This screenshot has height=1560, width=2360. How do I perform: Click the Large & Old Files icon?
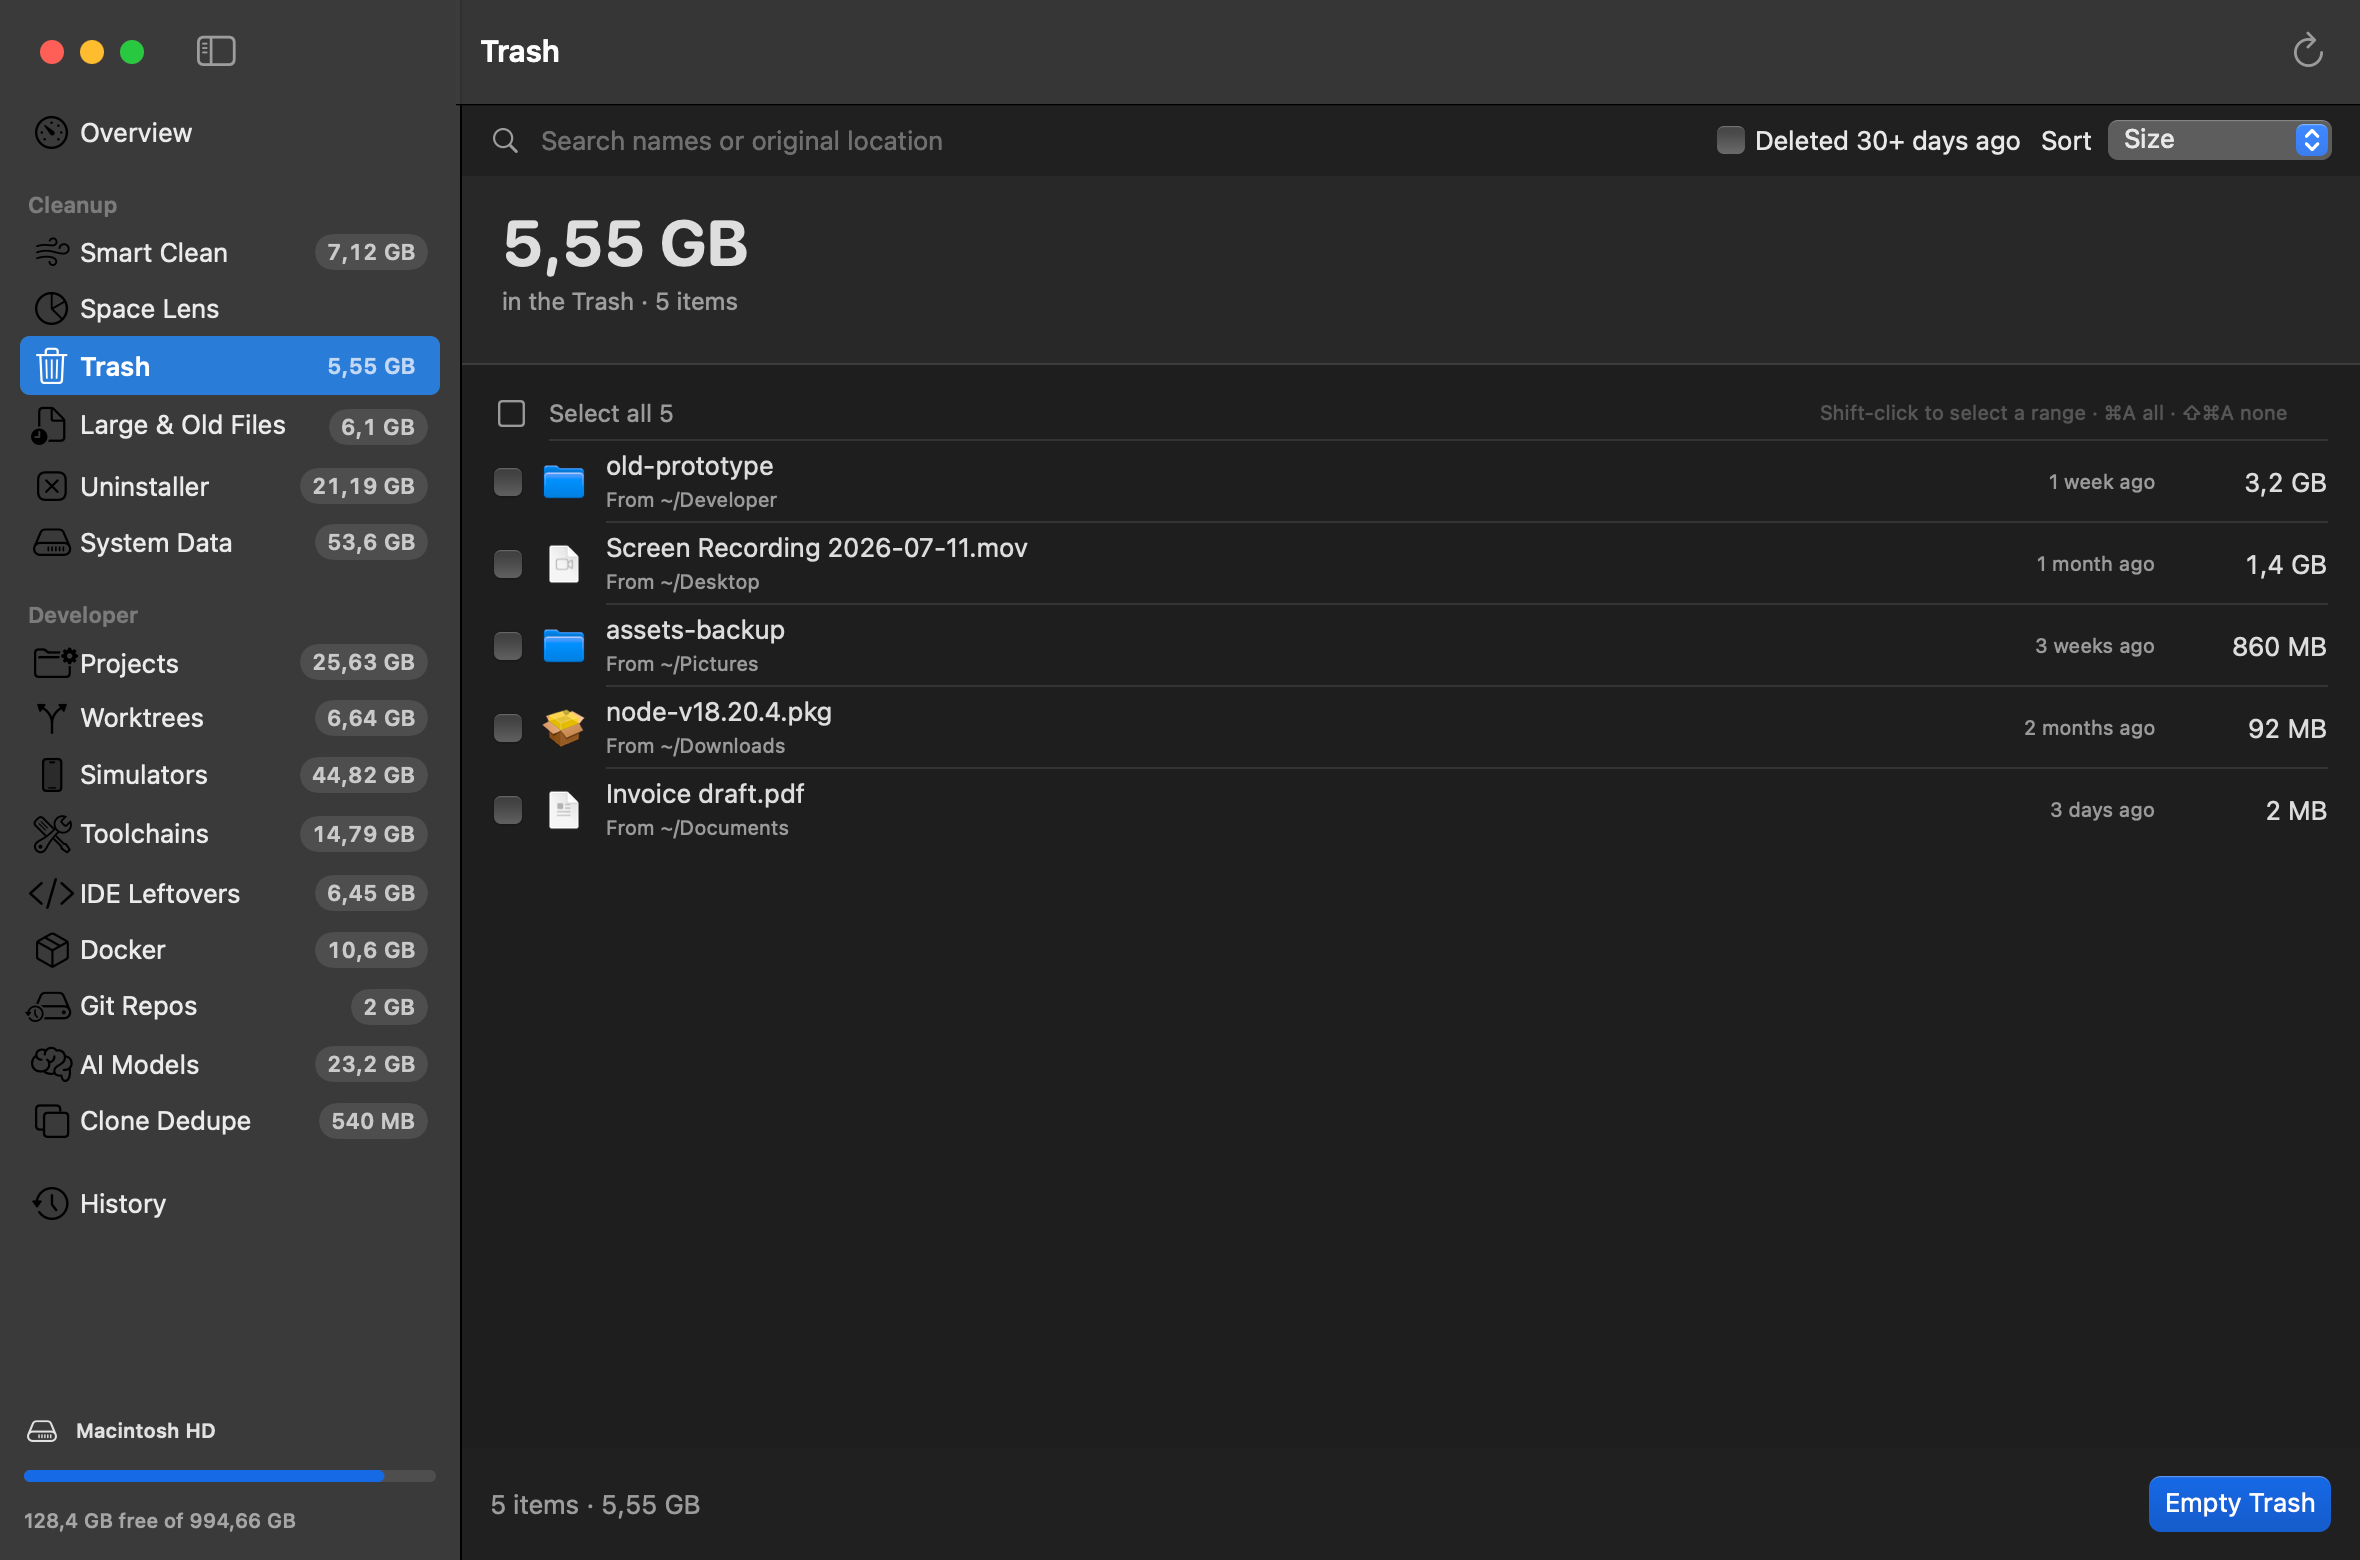[x=48, y=426]
